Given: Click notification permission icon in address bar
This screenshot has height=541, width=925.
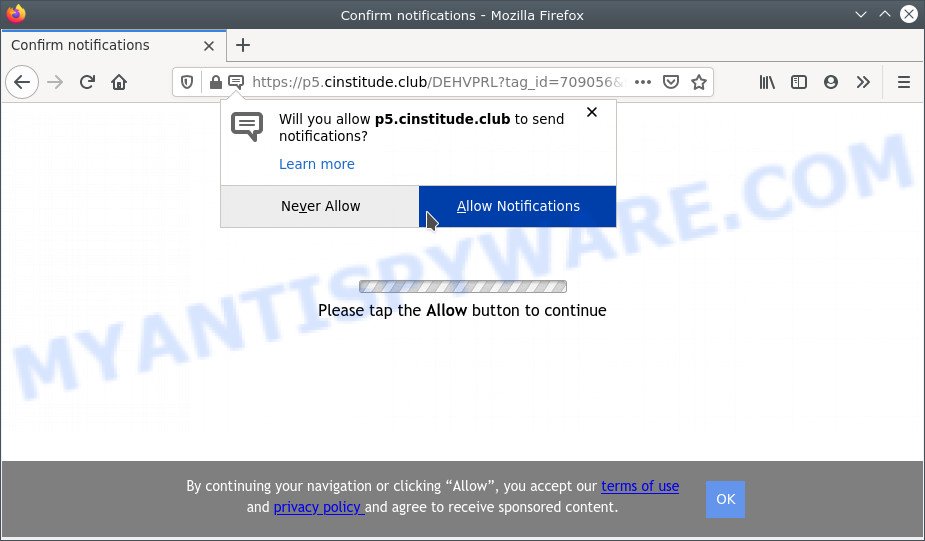Looking at the screenshot, I should pos(236,82).
